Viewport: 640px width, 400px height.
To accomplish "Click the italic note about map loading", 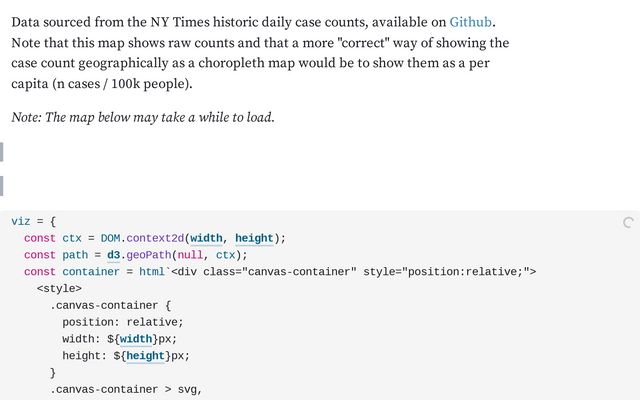I will pyautogui.click(x=143, y=118).
